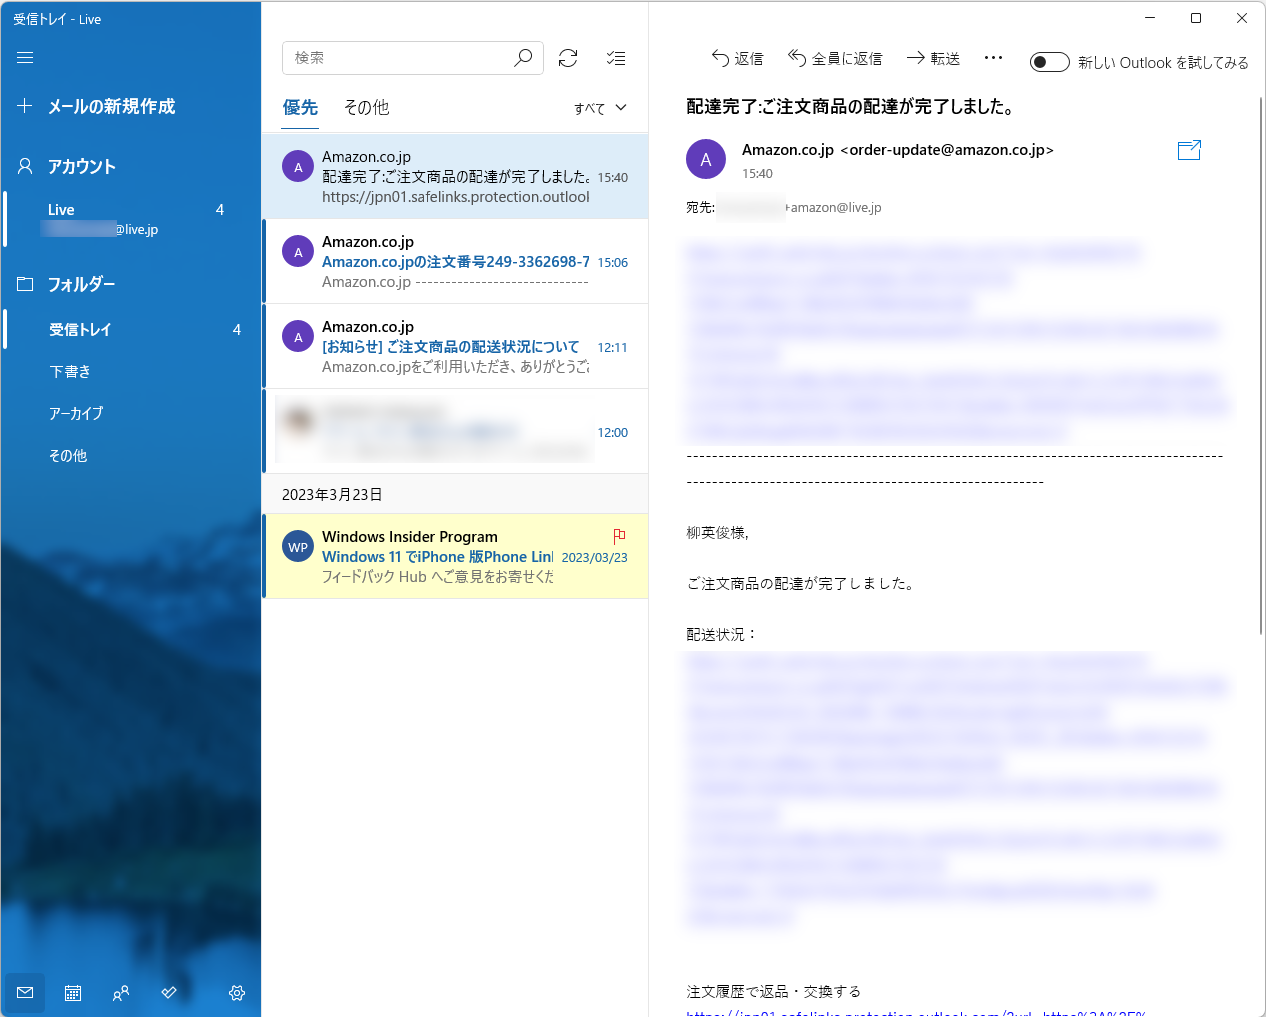Click 全員に返信 to reply to all

point(835,58)
